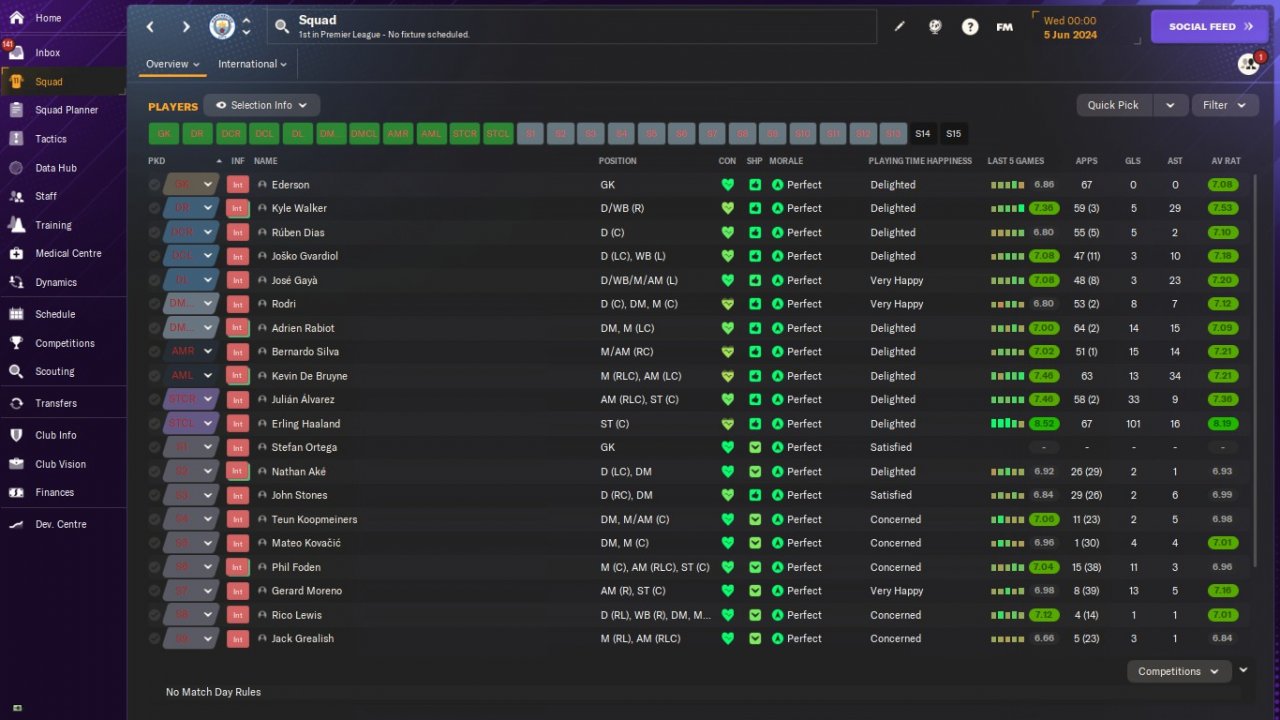The height and width of the screenshot is (720, 1280).
Task: Toggle the selection circle for Ederson
Action: (x=154, y=185)
